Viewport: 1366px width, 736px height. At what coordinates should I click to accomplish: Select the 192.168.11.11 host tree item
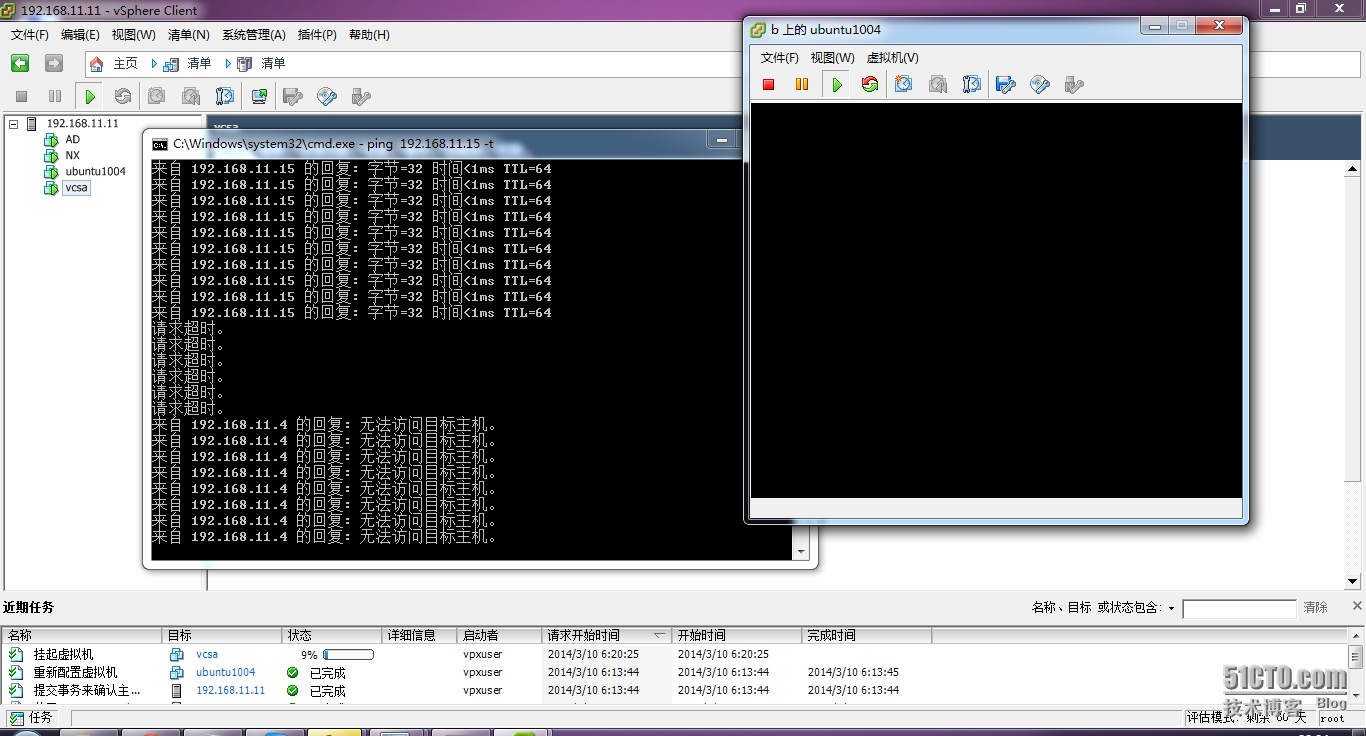pos(82,124)
